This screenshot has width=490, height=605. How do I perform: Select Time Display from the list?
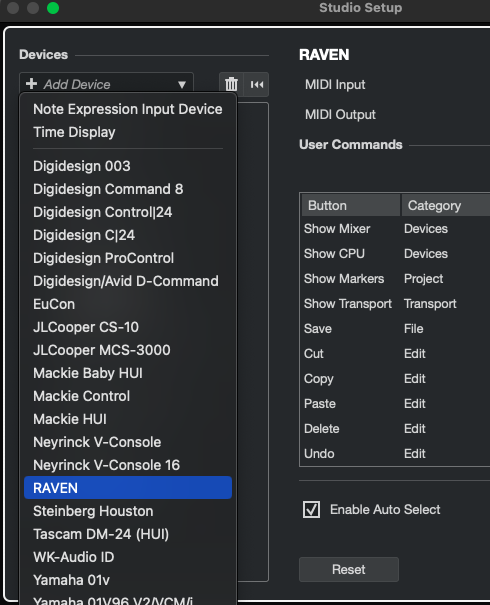coord(128,132)
